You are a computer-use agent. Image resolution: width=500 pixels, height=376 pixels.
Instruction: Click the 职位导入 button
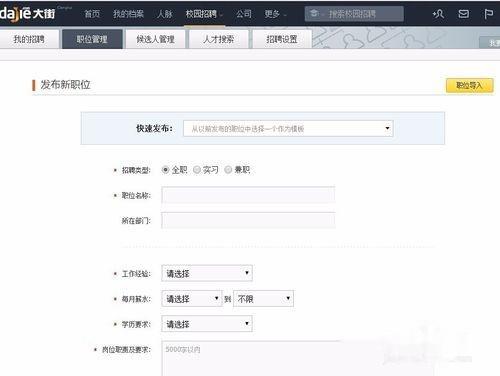(x=469, y=86)
